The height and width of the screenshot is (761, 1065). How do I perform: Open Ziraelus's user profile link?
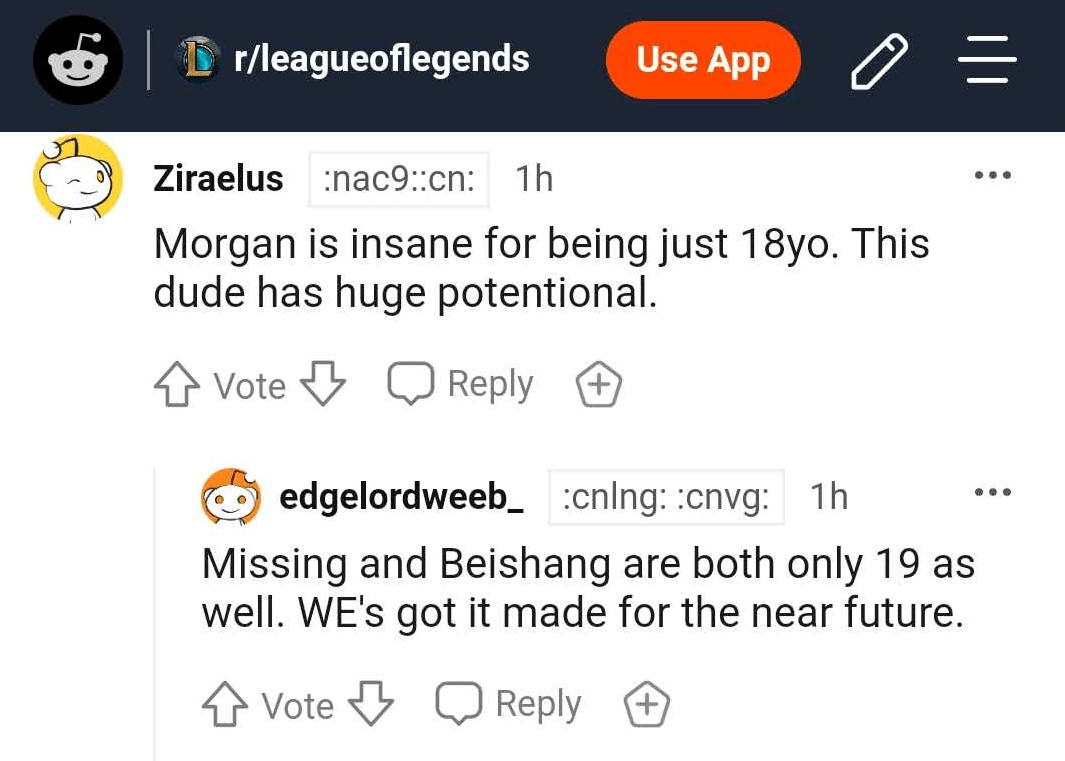click(x=218, y=179)
